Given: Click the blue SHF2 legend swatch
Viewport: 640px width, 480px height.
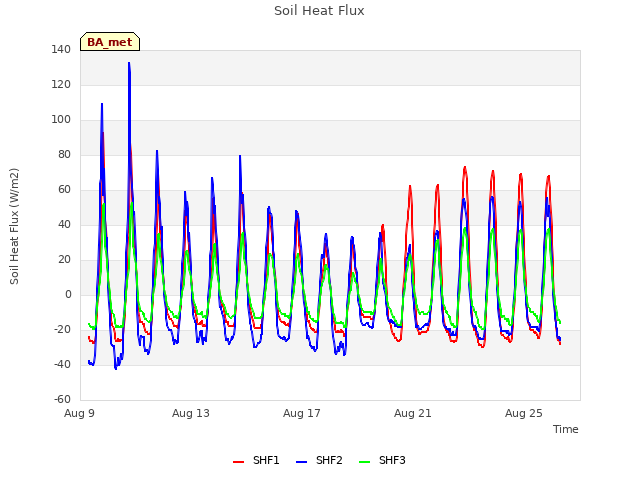Looking at the screenshot, I should coord(301,461).
